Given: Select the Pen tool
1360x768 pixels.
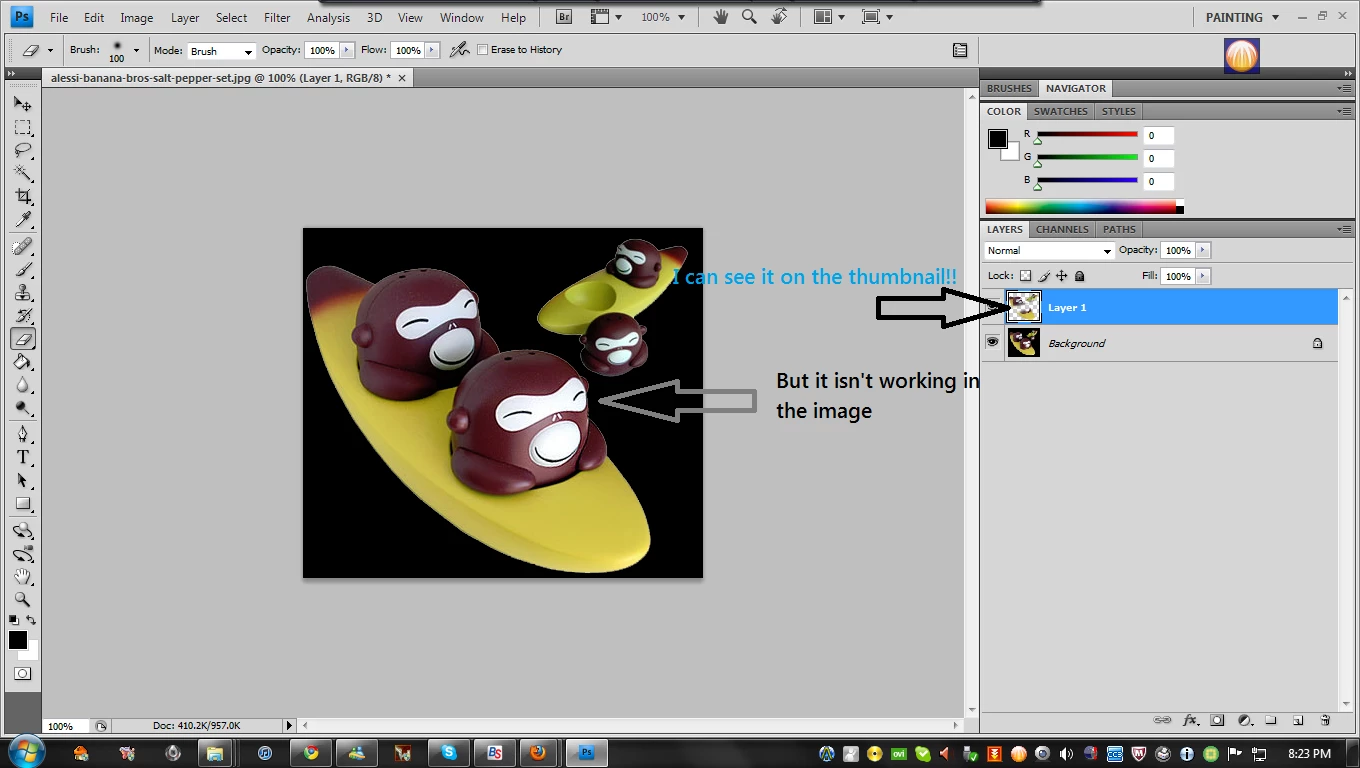Looking at the screenshot, I should tap(22, 434).
